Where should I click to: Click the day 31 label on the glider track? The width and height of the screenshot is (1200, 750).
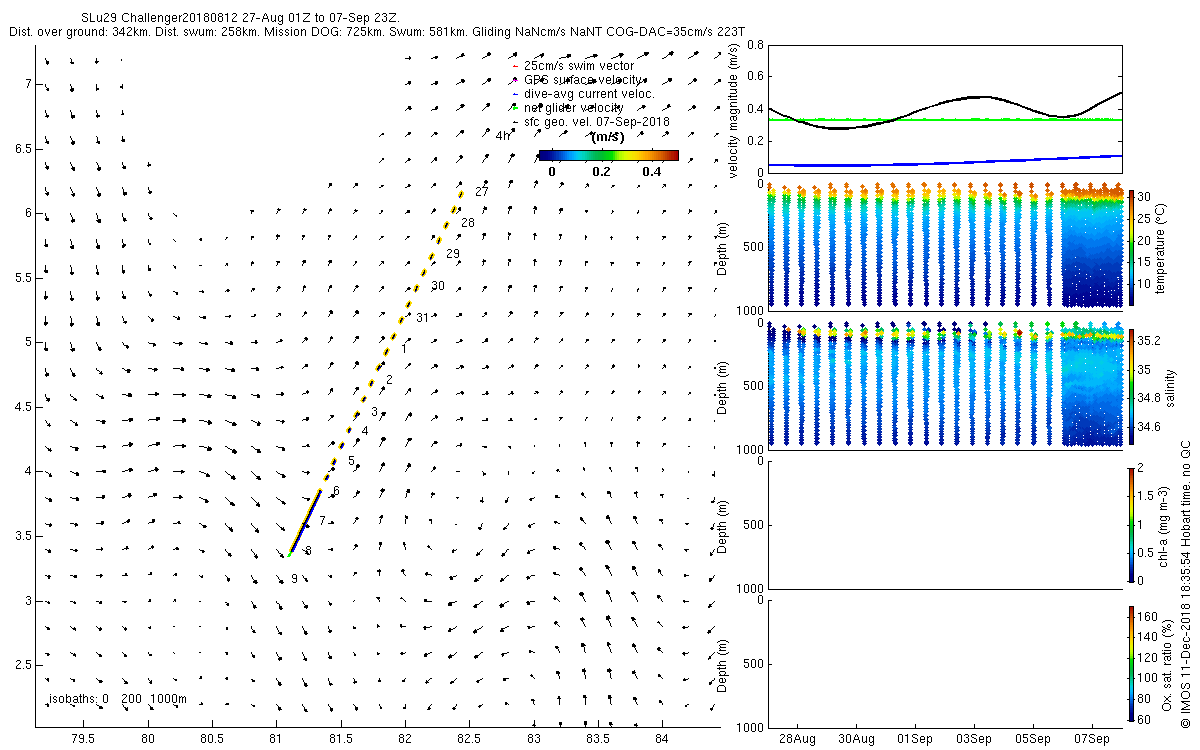pyautogui.click(x=422, y=318)
